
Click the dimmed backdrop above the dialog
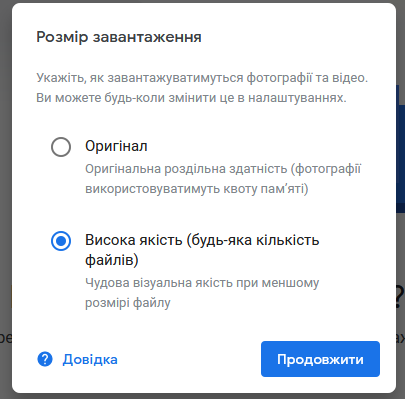(x=202, y=2)
